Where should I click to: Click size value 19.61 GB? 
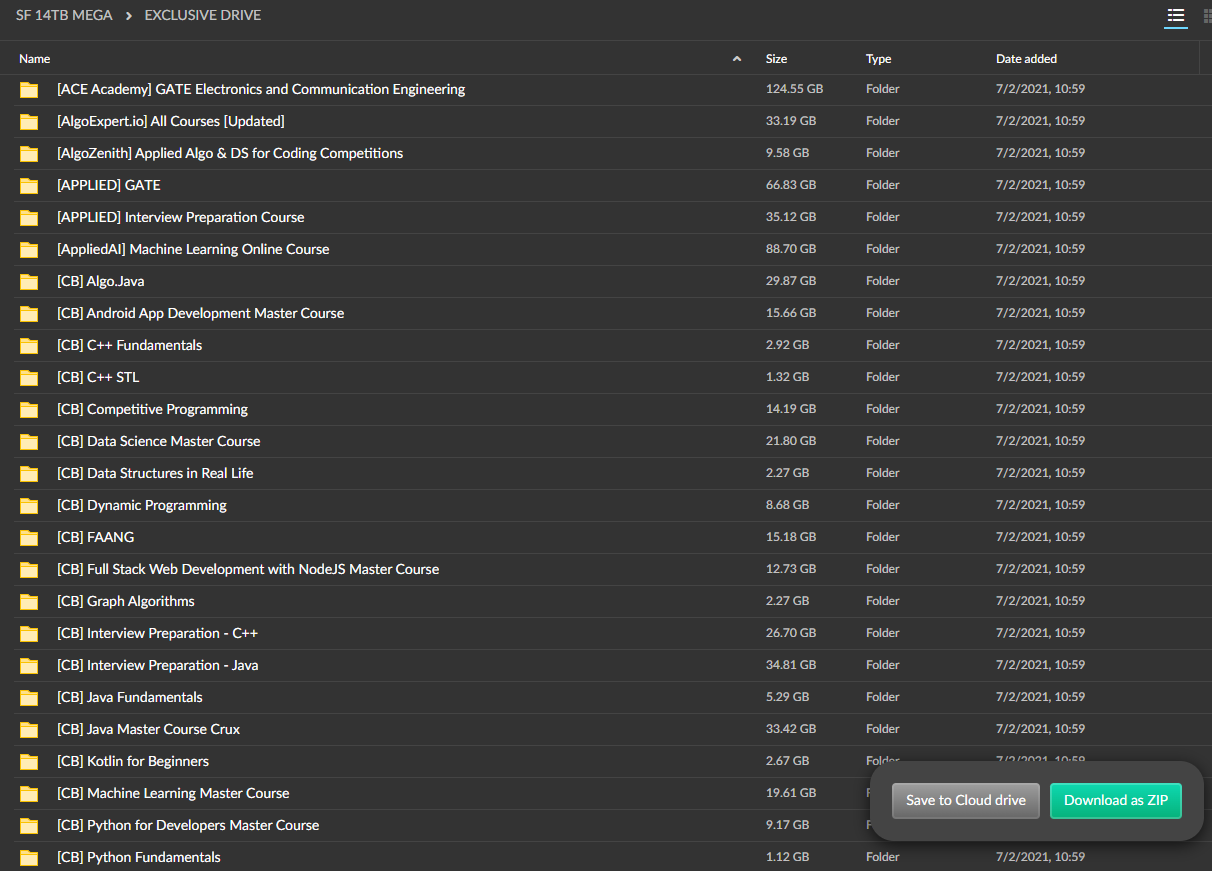tap(791, 793)
